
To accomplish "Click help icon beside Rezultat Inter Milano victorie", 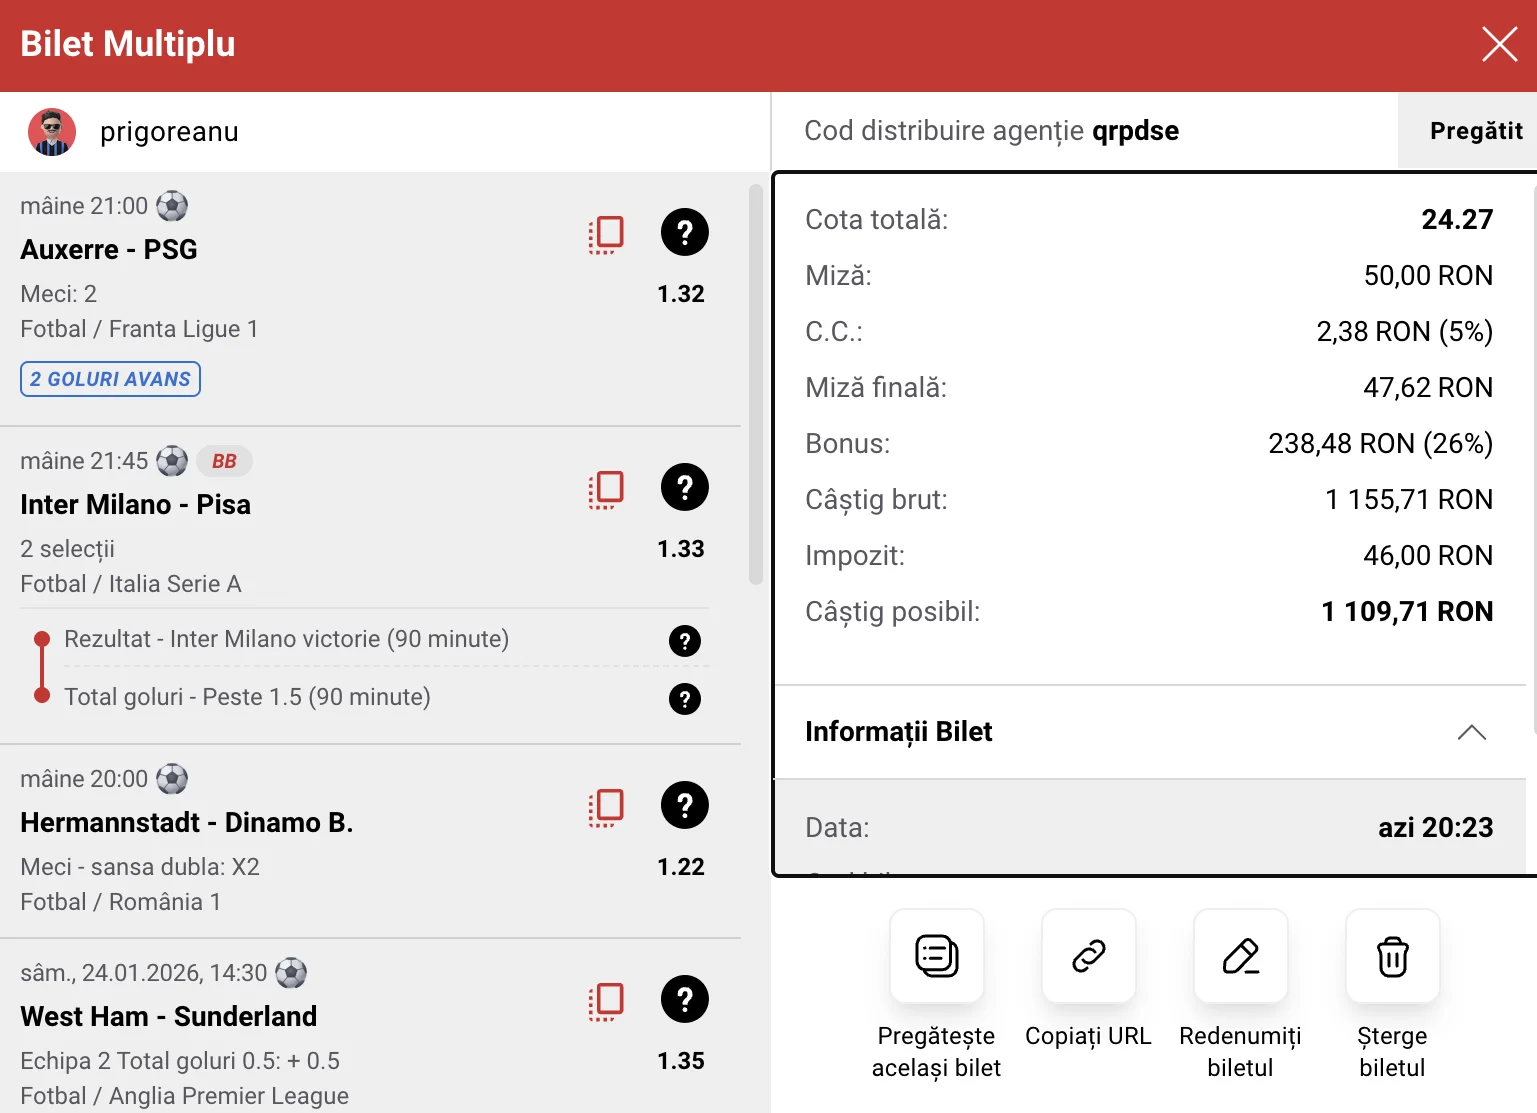I will click(x=684, y=641).
